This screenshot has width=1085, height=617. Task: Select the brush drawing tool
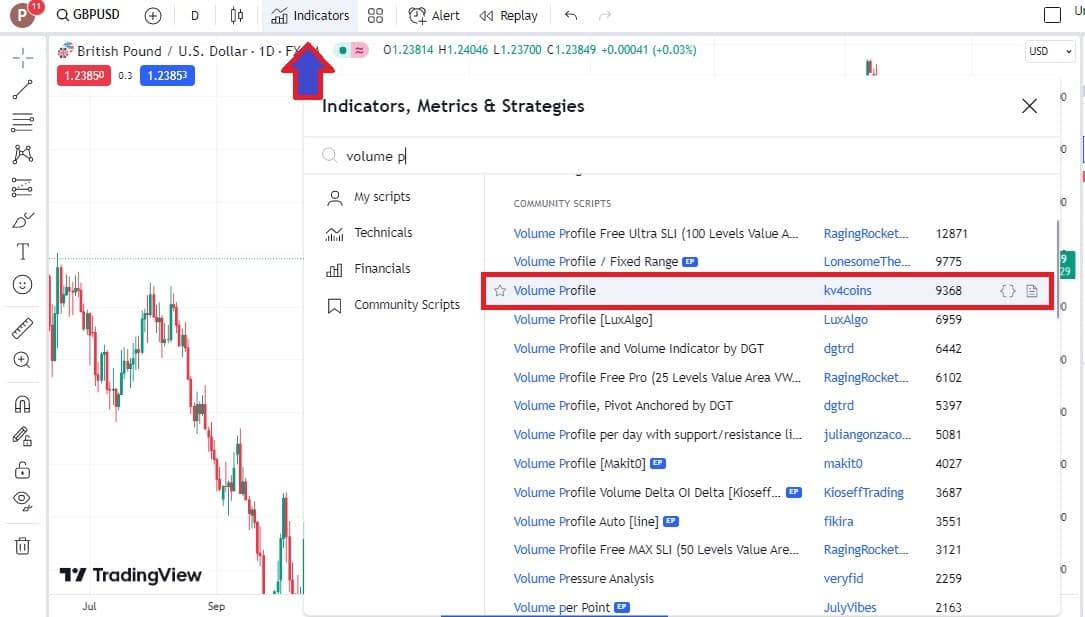[x=22, y=220]
